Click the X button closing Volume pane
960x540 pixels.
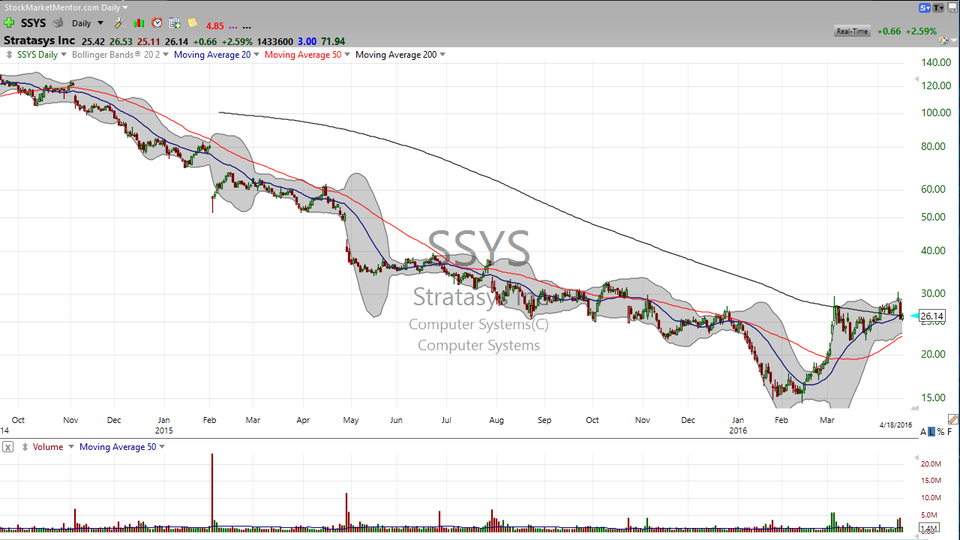[x=7, y=447]
